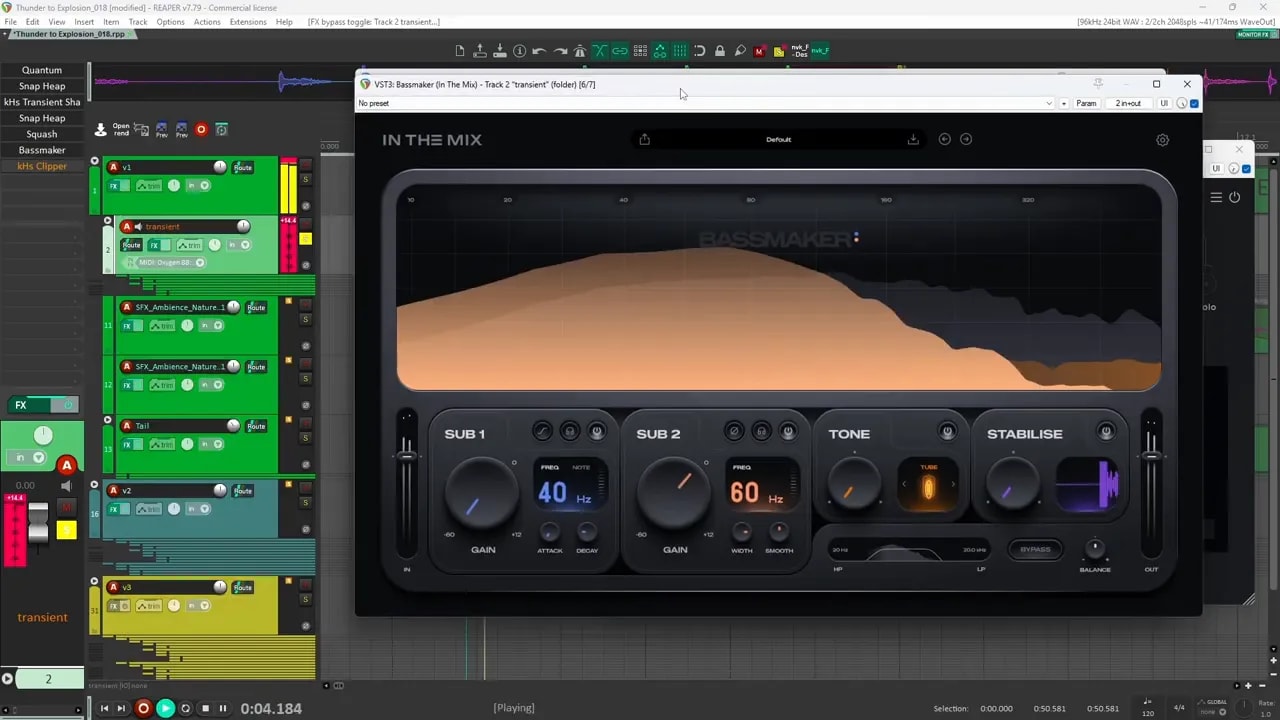
Task: Collapse the v1 folder track arrow
Action: 95,161
